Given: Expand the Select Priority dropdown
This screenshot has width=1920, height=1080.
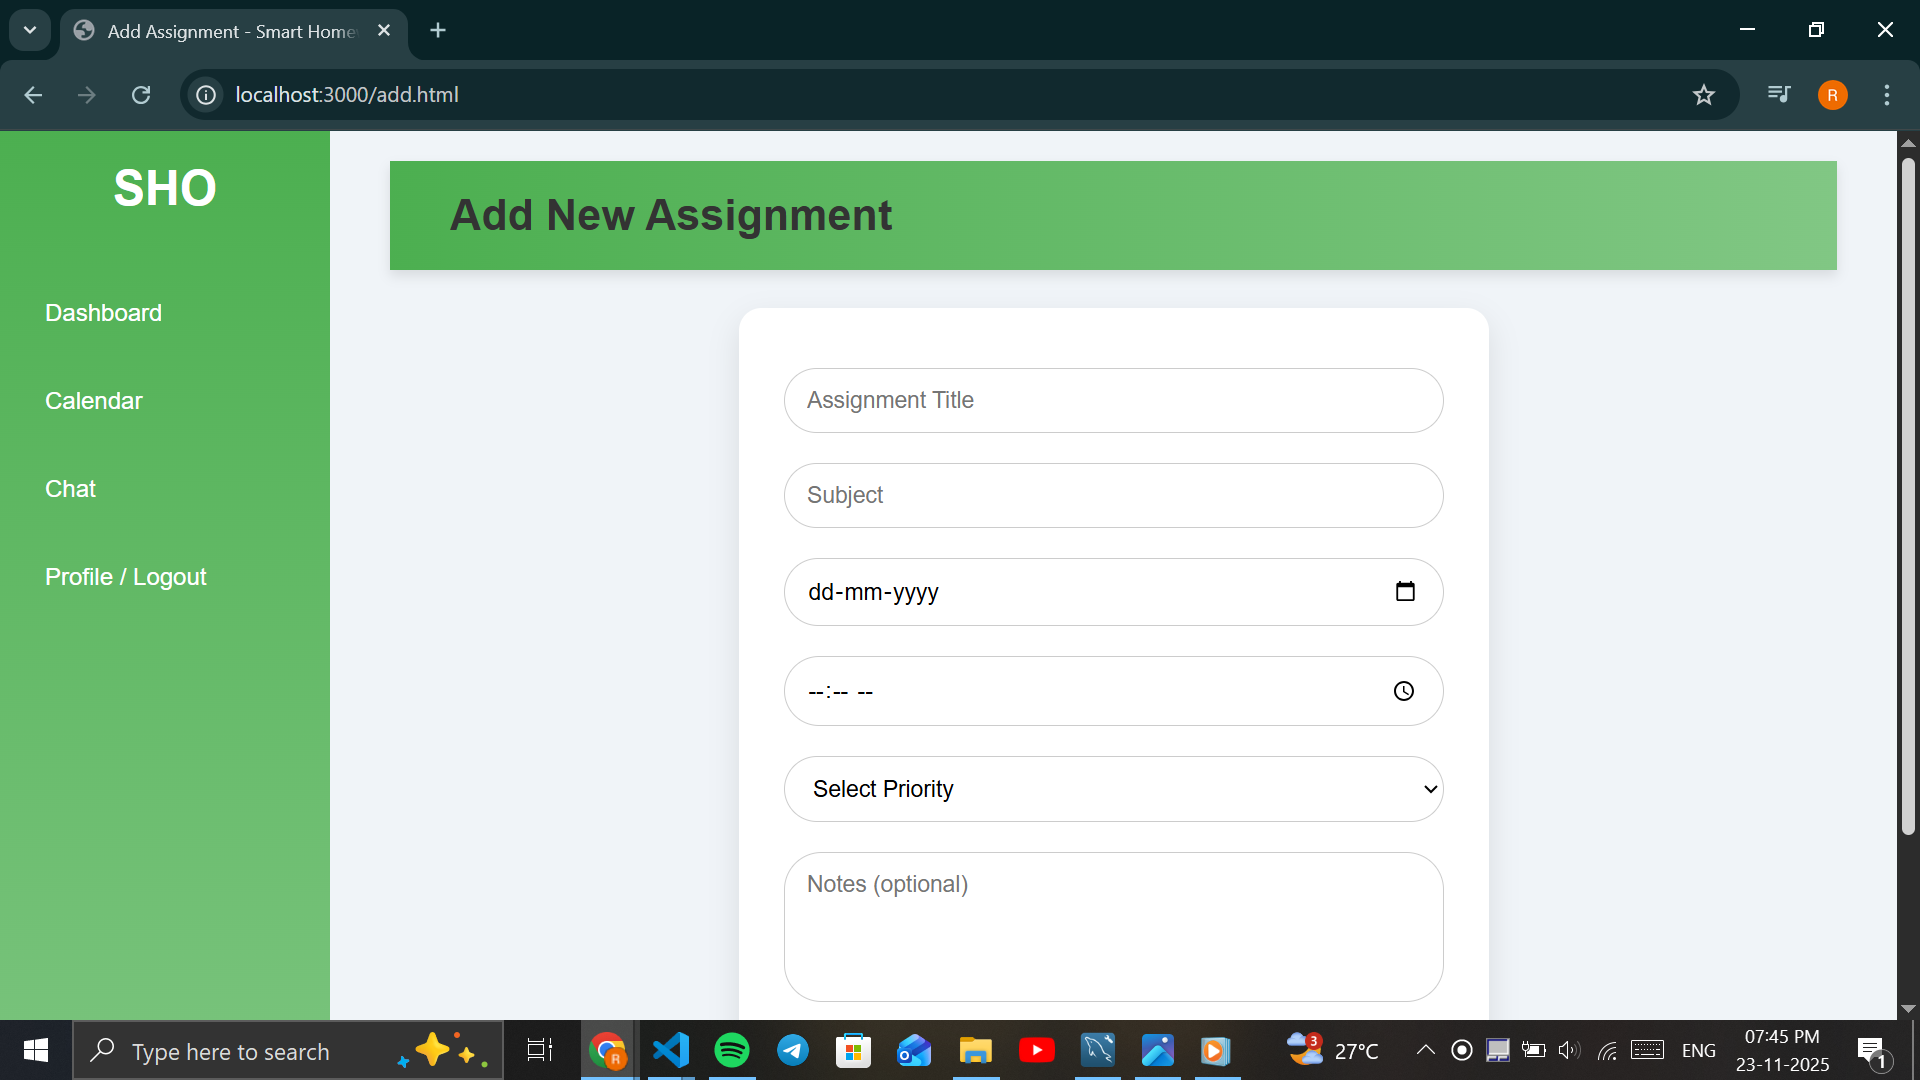Looking at the screenshot, I should [1113, 789].
